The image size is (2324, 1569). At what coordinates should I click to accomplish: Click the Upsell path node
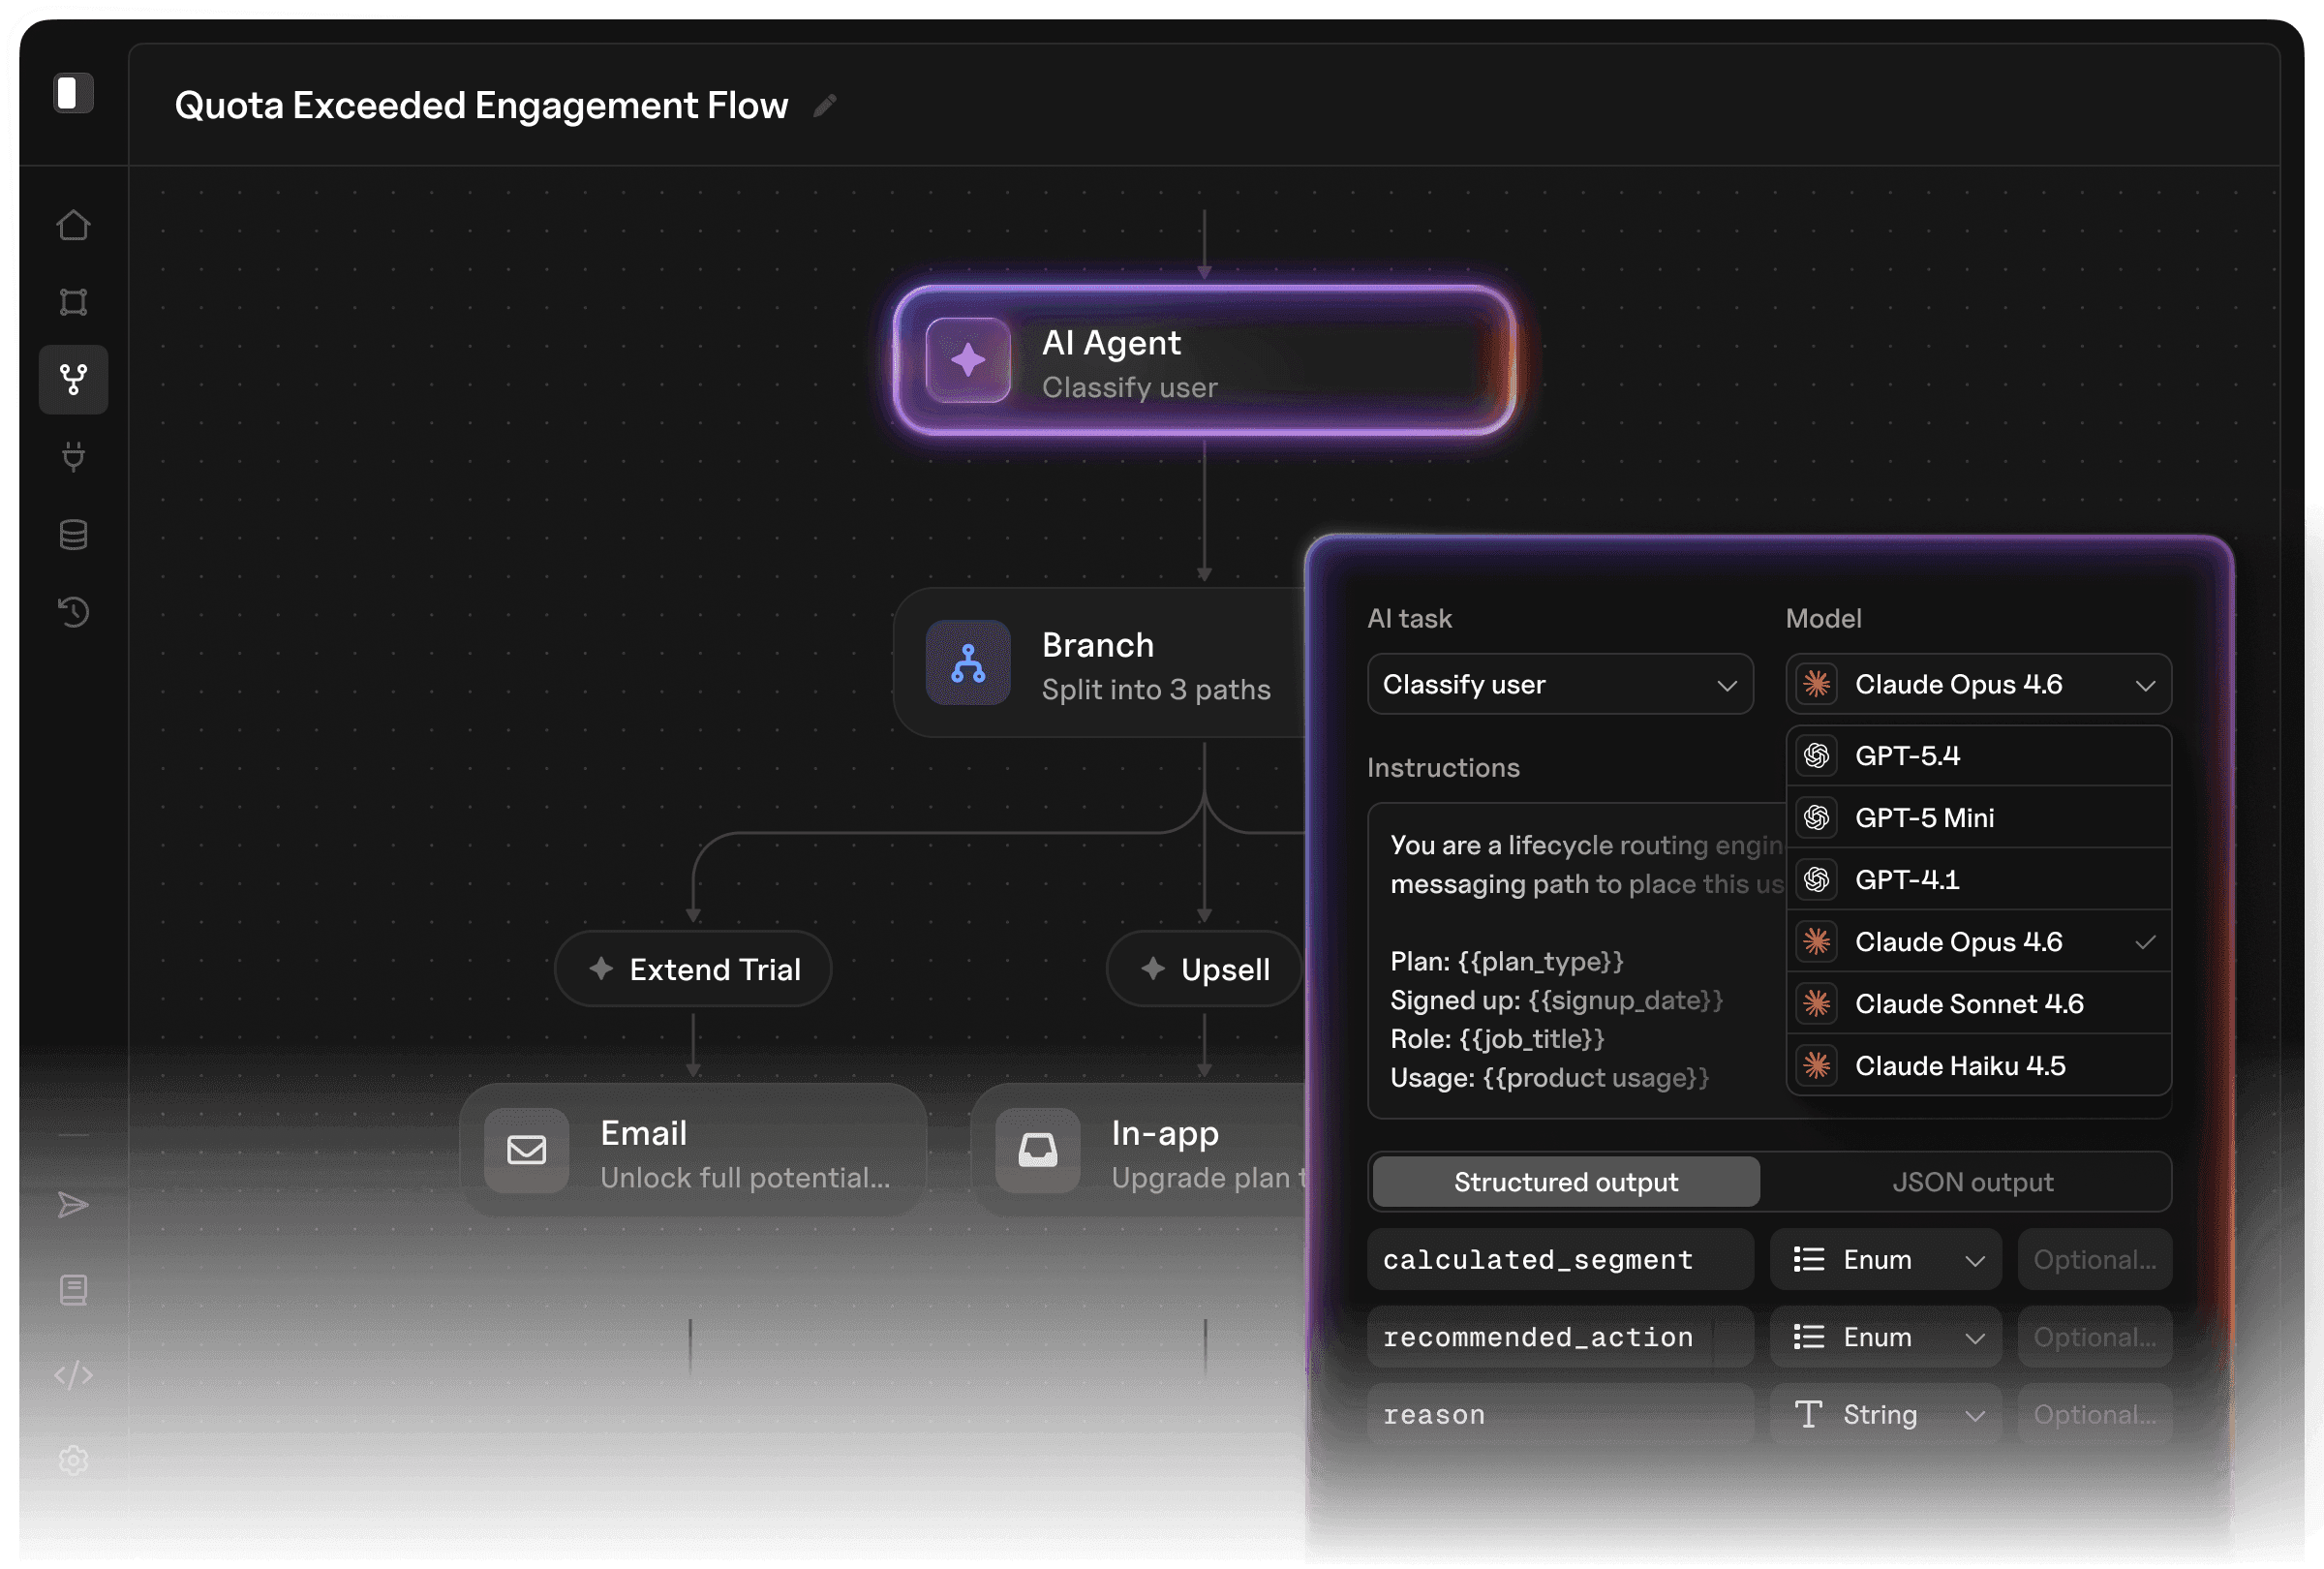[x=1204, y=969]
